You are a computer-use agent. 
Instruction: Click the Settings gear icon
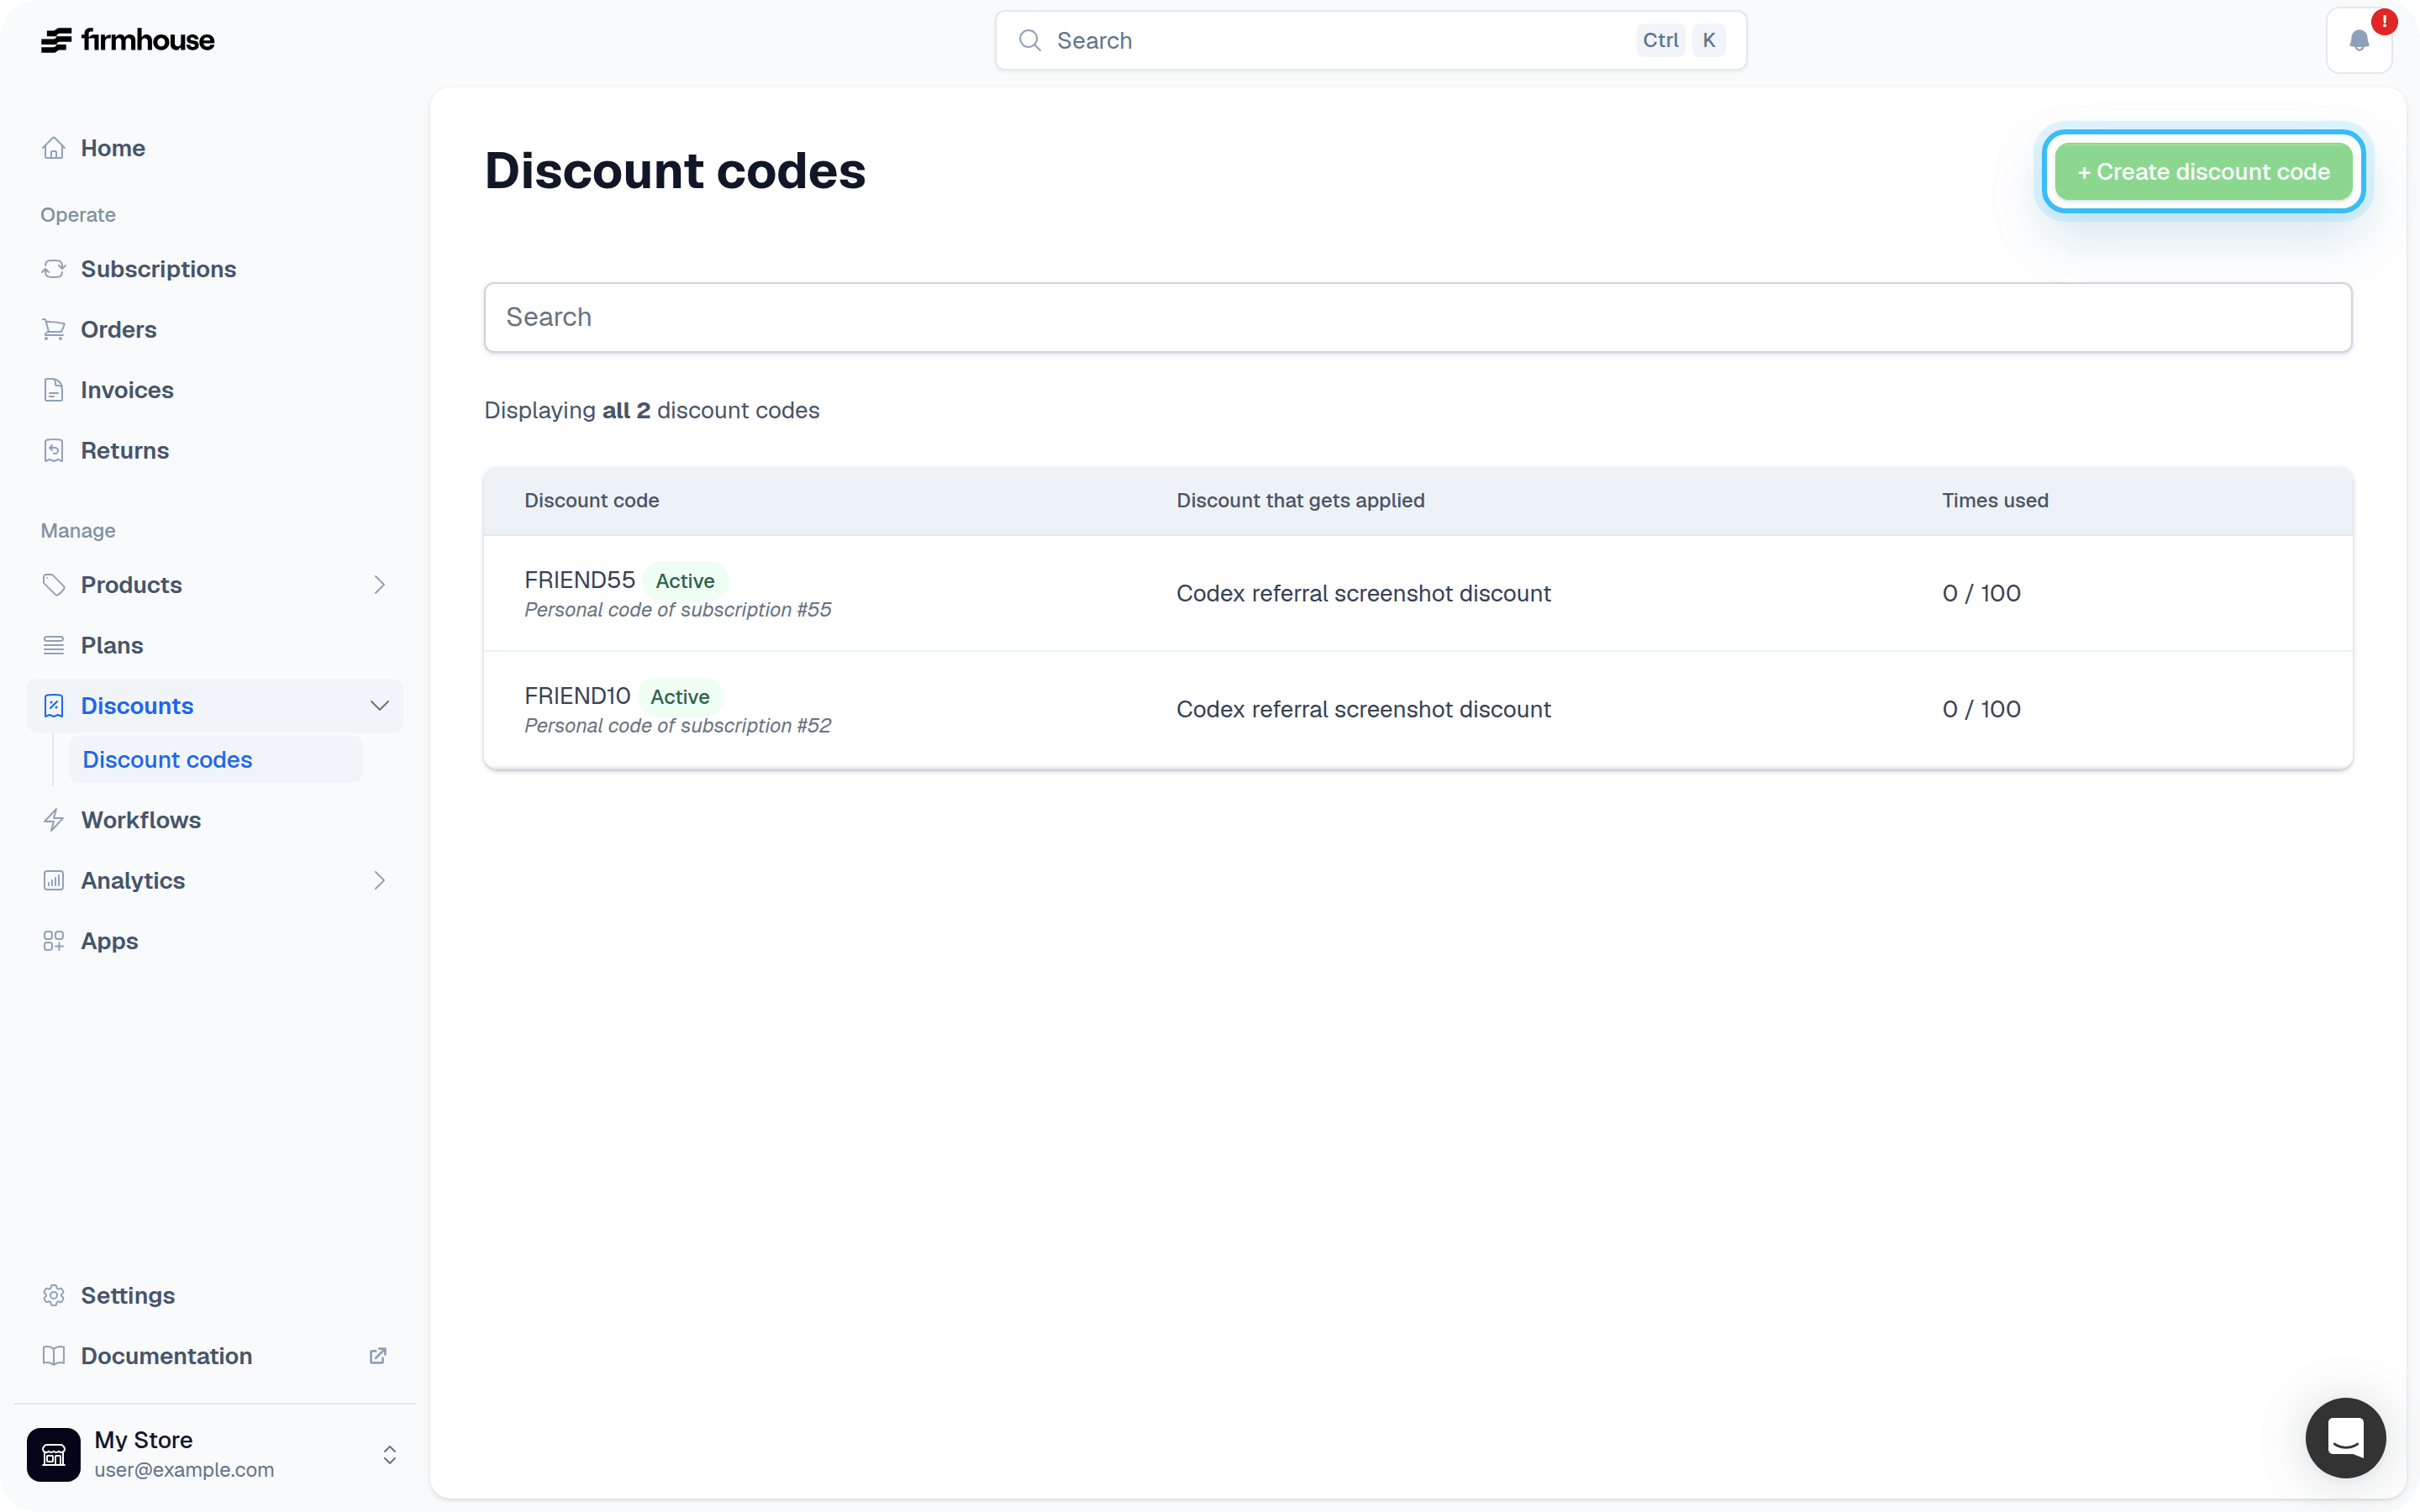click(54, 1295)
